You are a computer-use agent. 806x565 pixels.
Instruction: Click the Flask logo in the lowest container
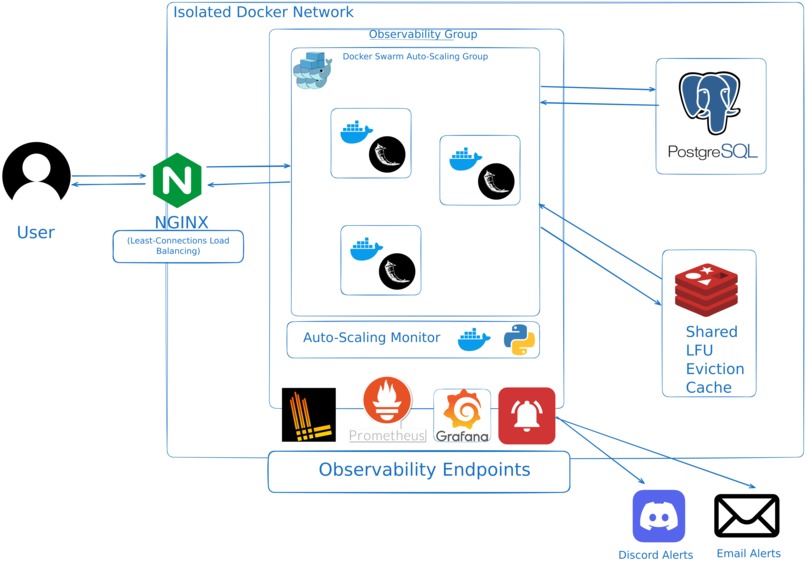coord(397,271)
